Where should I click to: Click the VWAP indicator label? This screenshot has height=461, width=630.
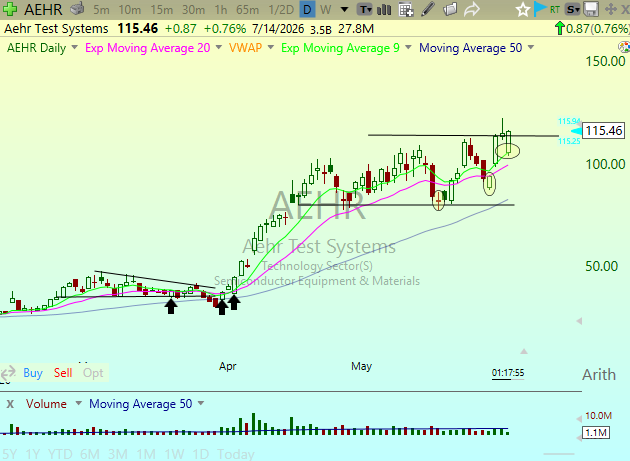245,48
